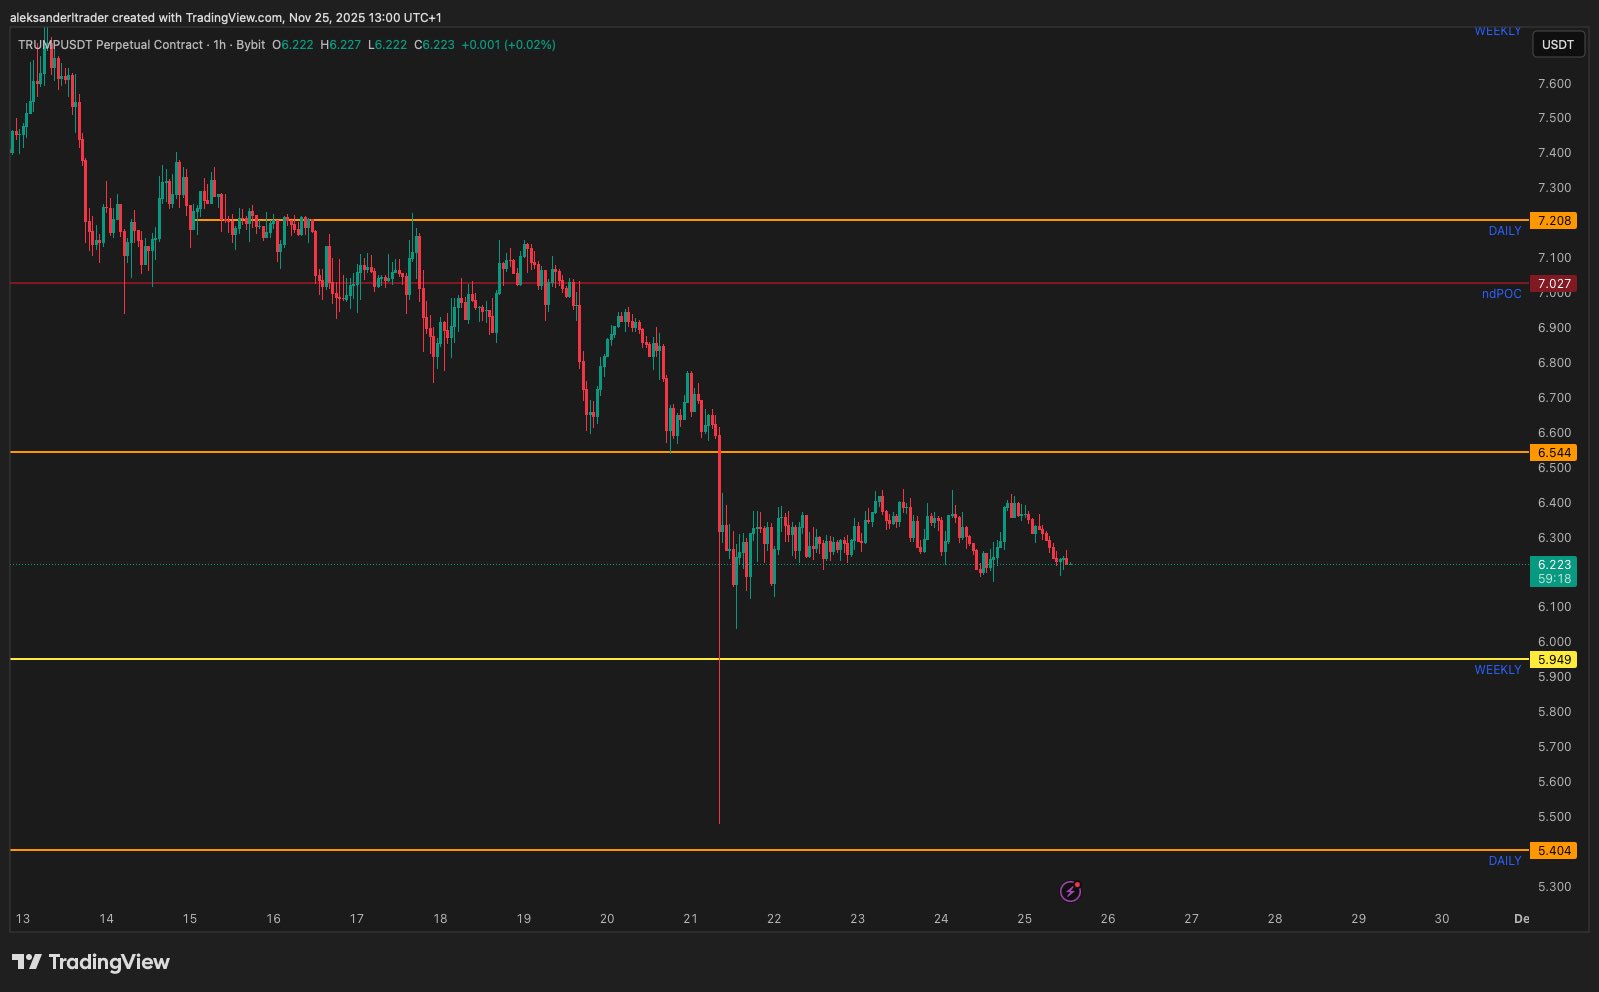Click the TRUMPUSDT Perpetual Contract symbol title

point(110,45)
